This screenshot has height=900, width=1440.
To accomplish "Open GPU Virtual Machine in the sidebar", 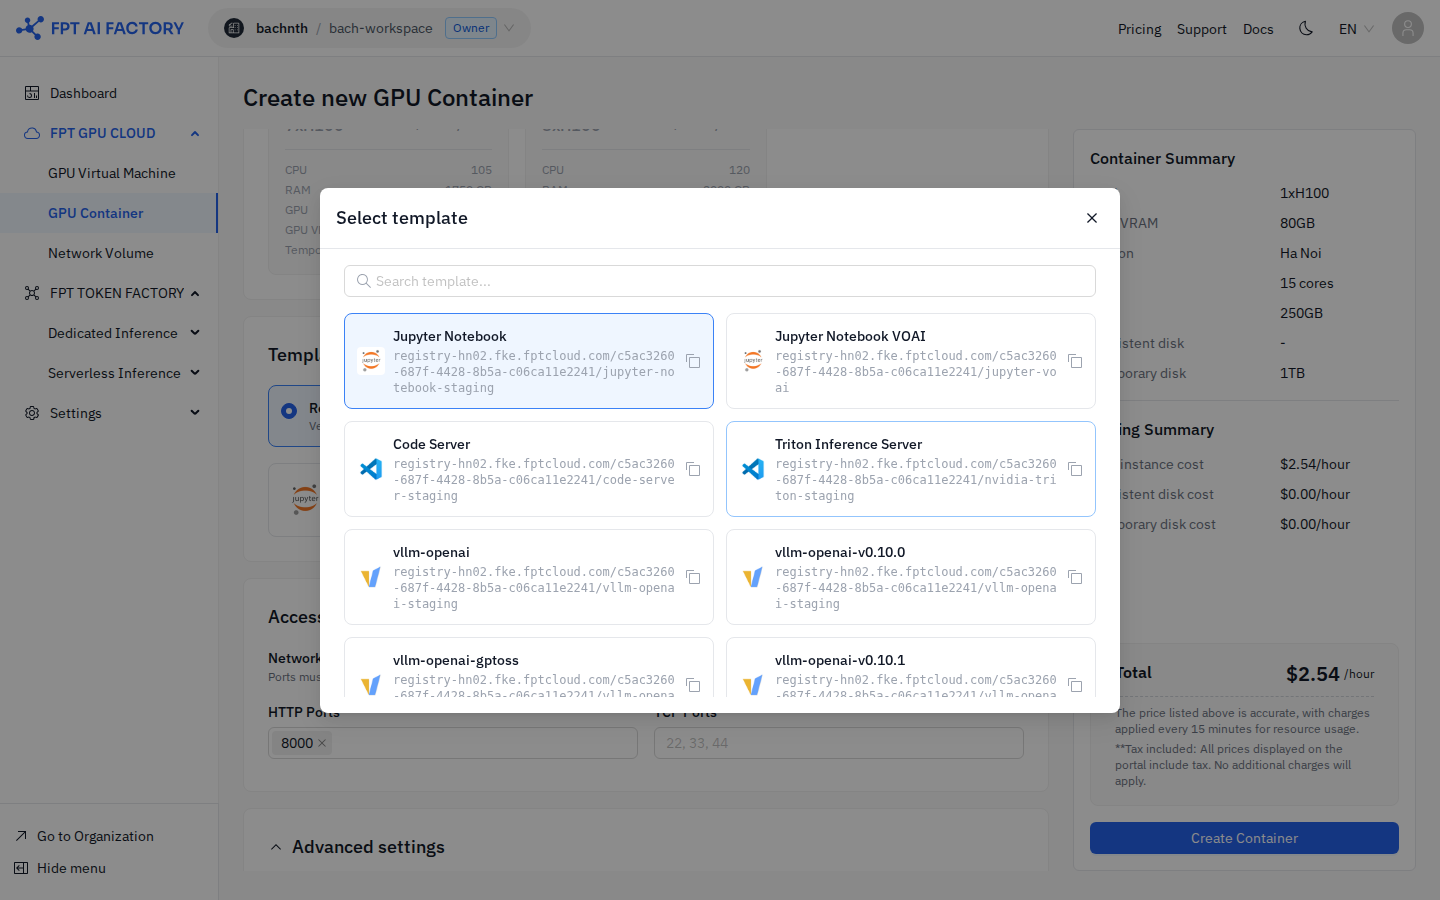I will point(112,173).
